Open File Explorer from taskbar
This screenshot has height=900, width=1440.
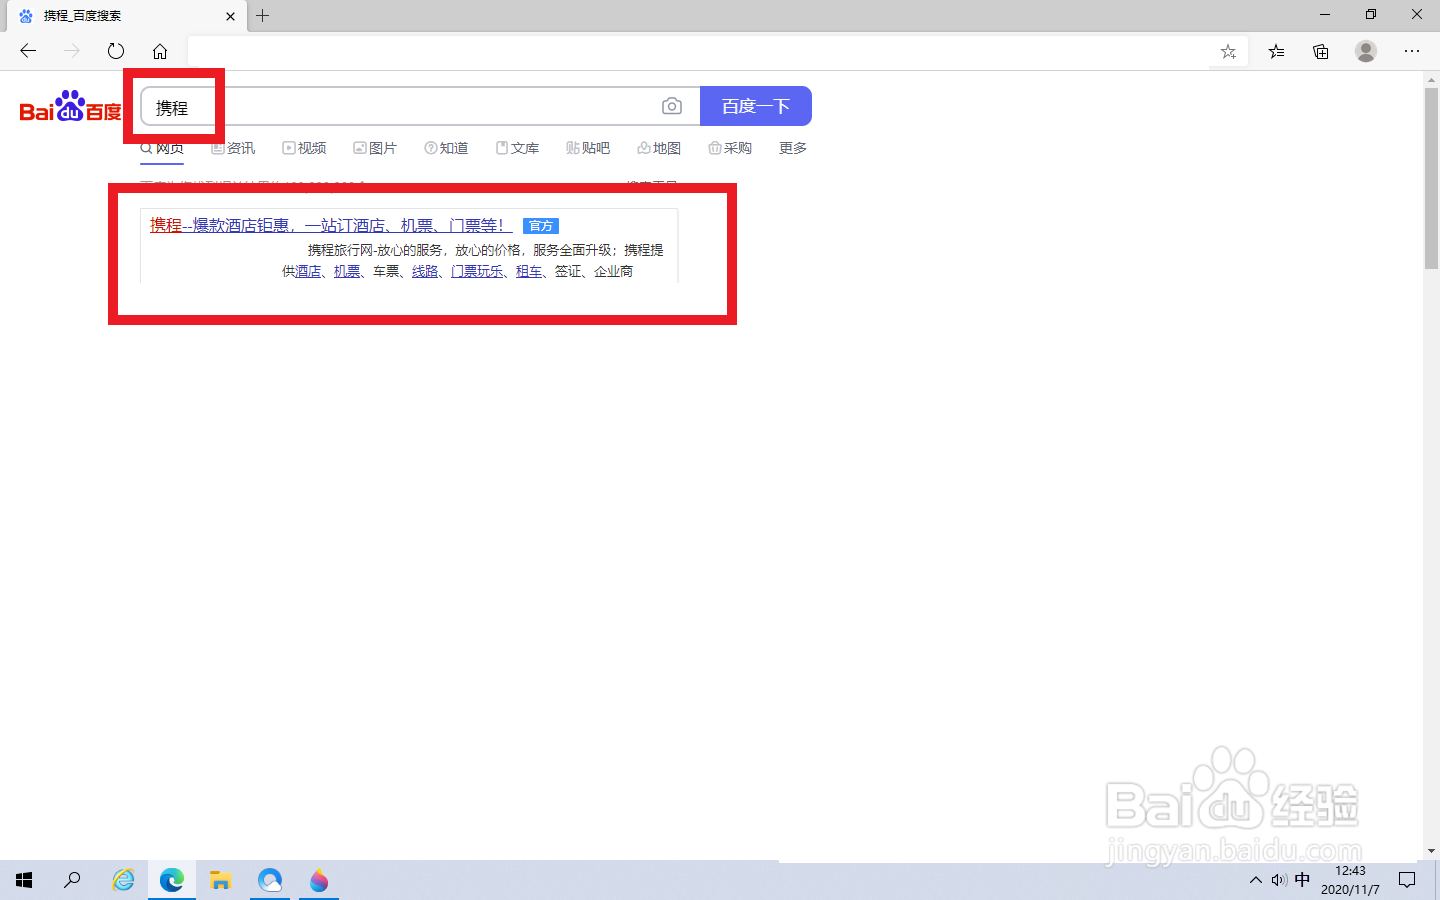point(221,880)
